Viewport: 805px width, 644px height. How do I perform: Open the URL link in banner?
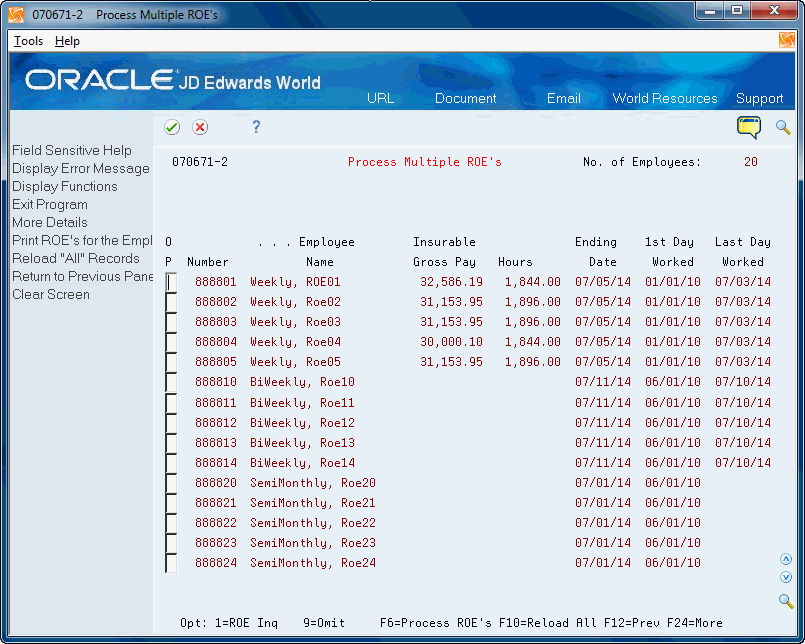coord(380,98)
